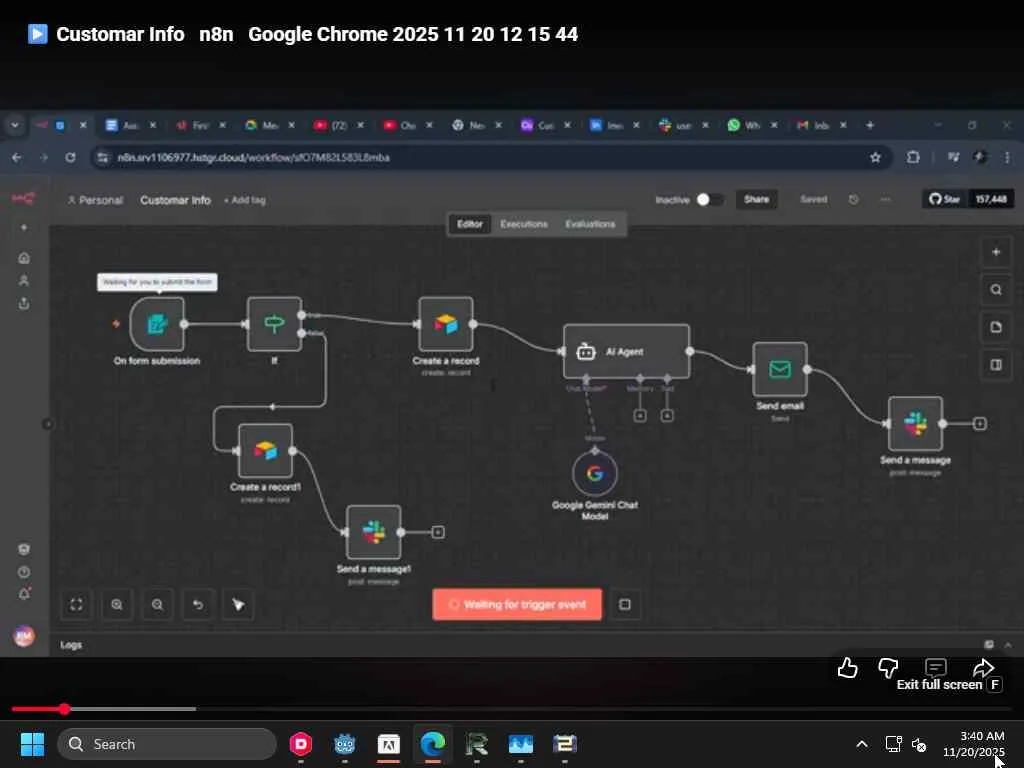Click the Windows taskbar Search box

coord(167,744)
